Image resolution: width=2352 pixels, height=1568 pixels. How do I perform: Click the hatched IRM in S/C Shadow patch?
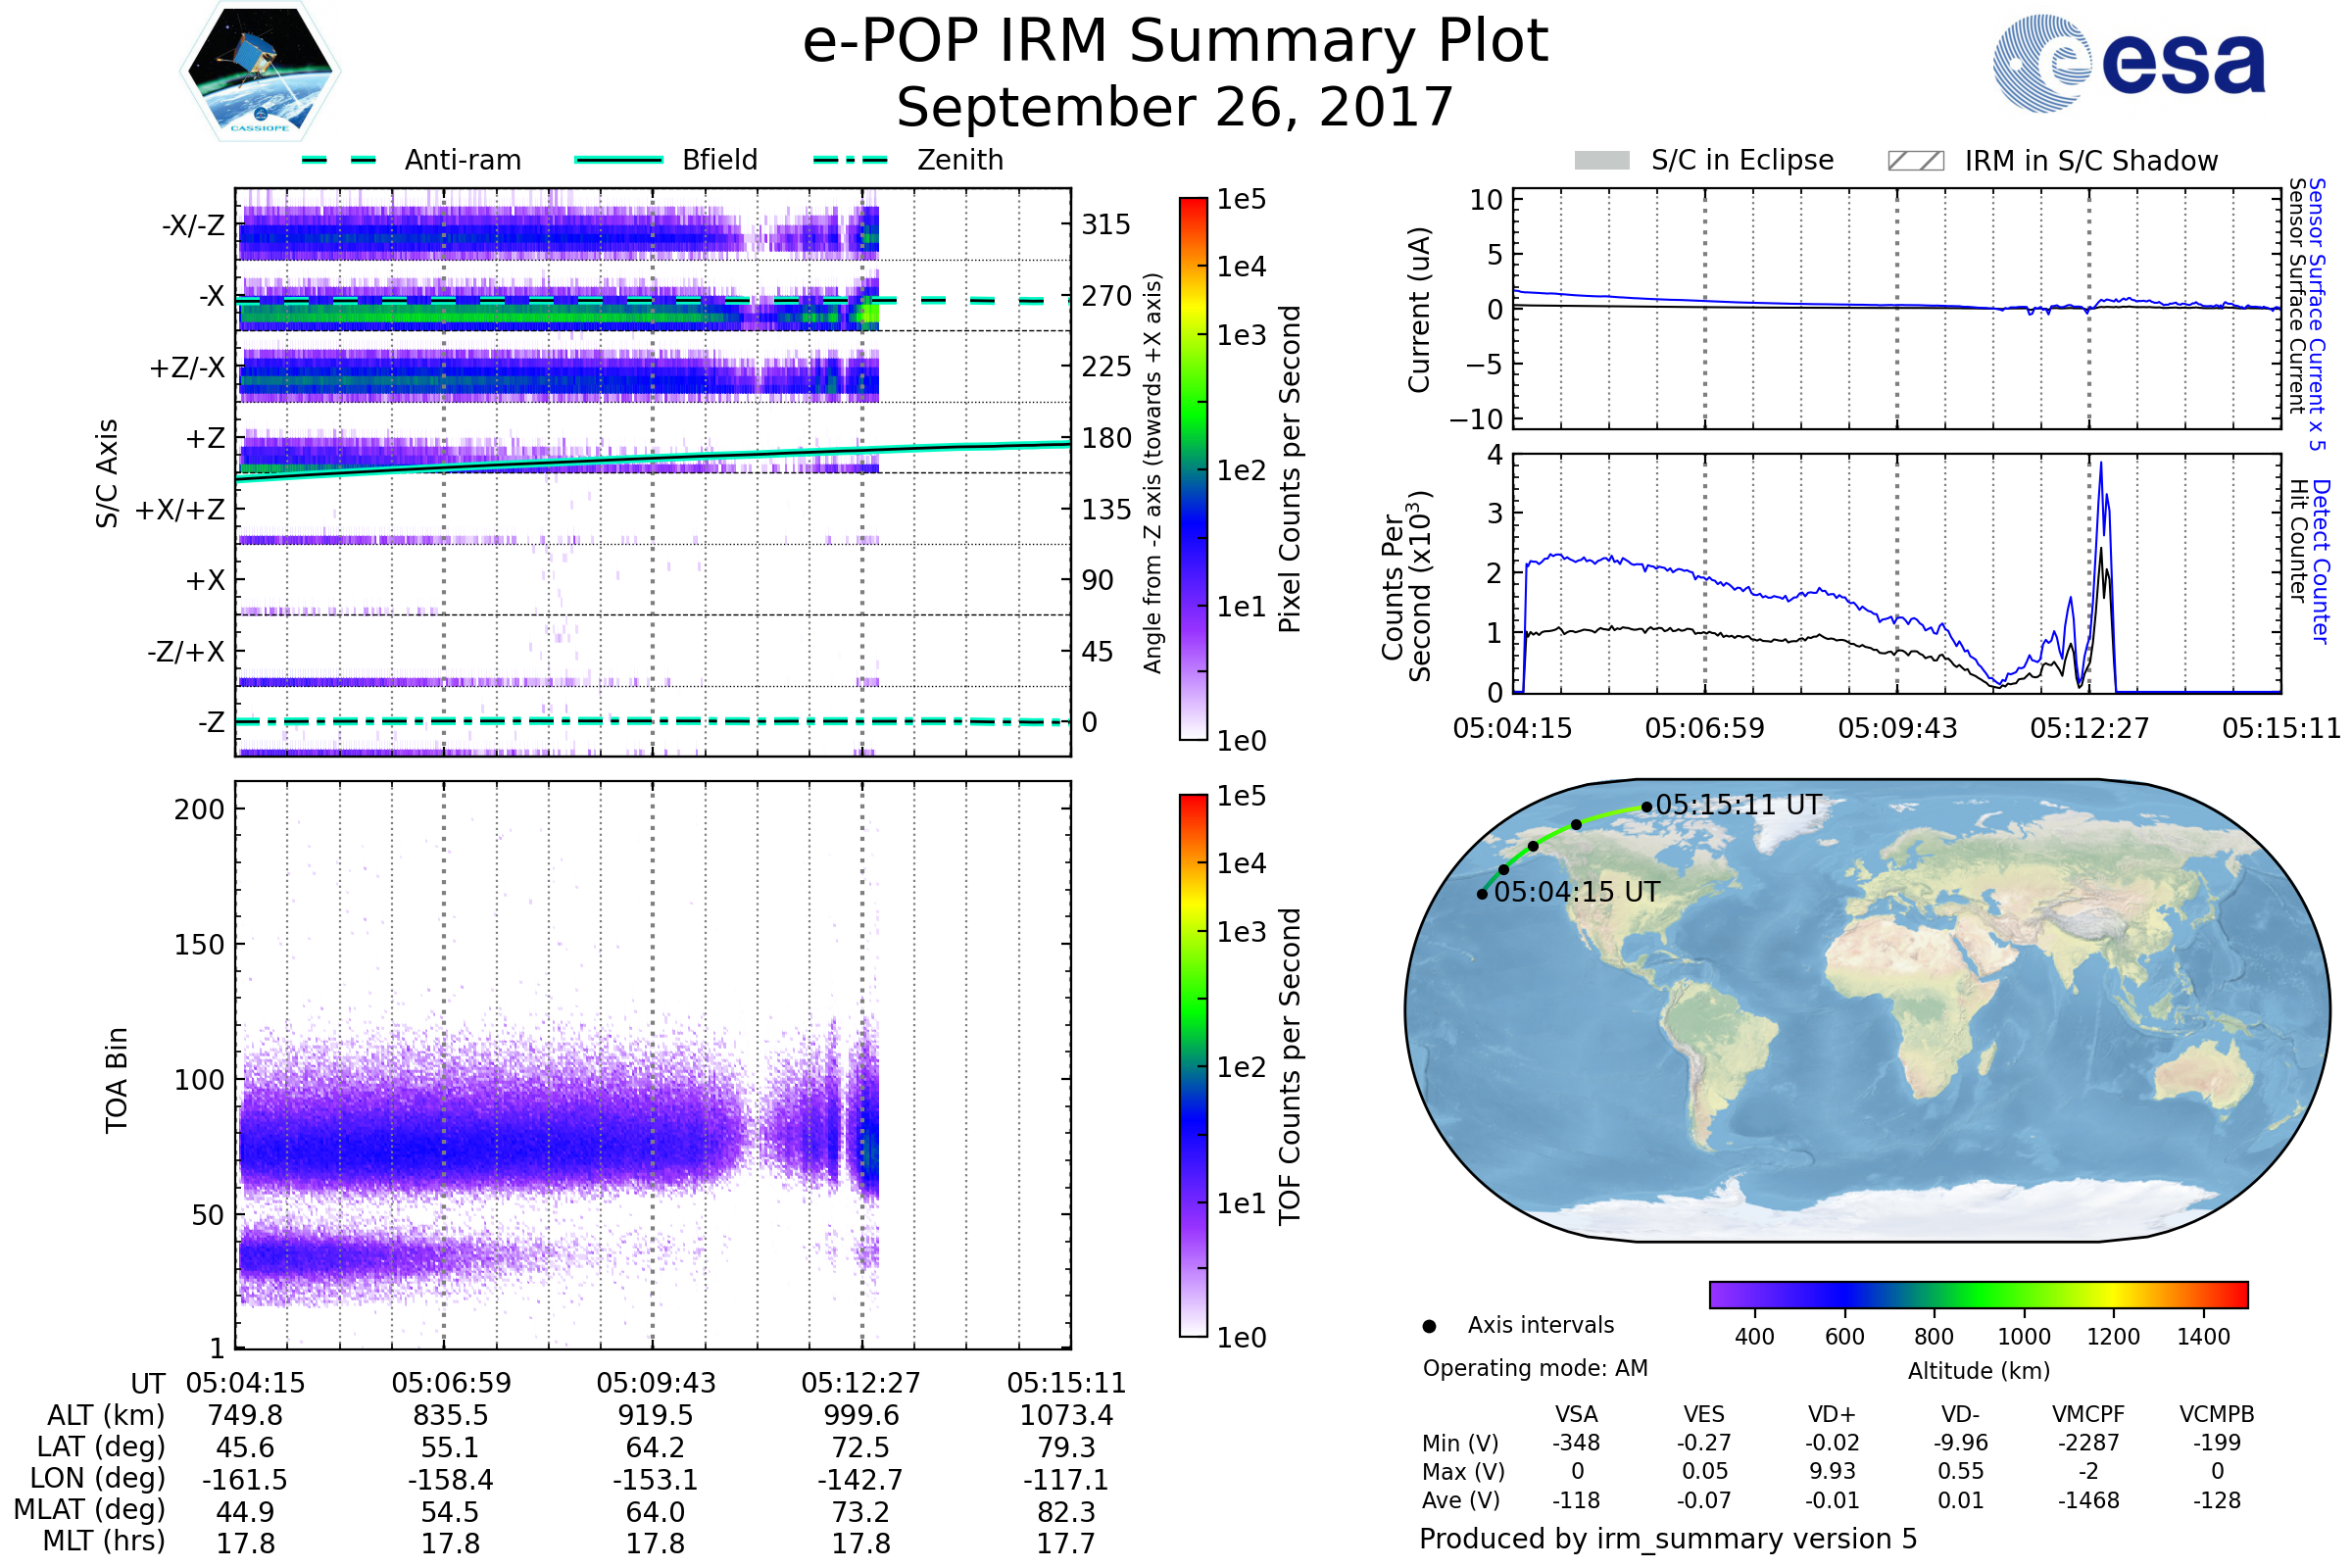tap(1916, 161)
